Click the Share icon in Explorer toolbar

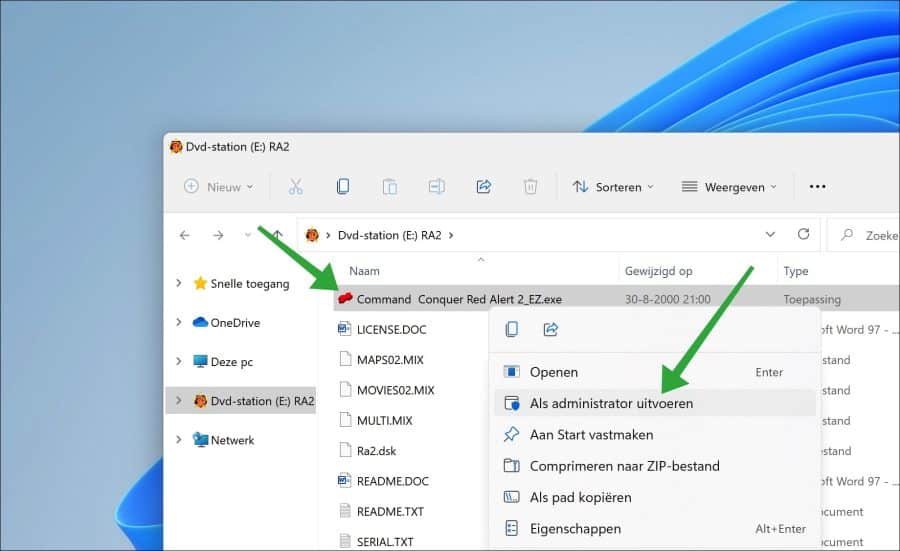(483, 187)
